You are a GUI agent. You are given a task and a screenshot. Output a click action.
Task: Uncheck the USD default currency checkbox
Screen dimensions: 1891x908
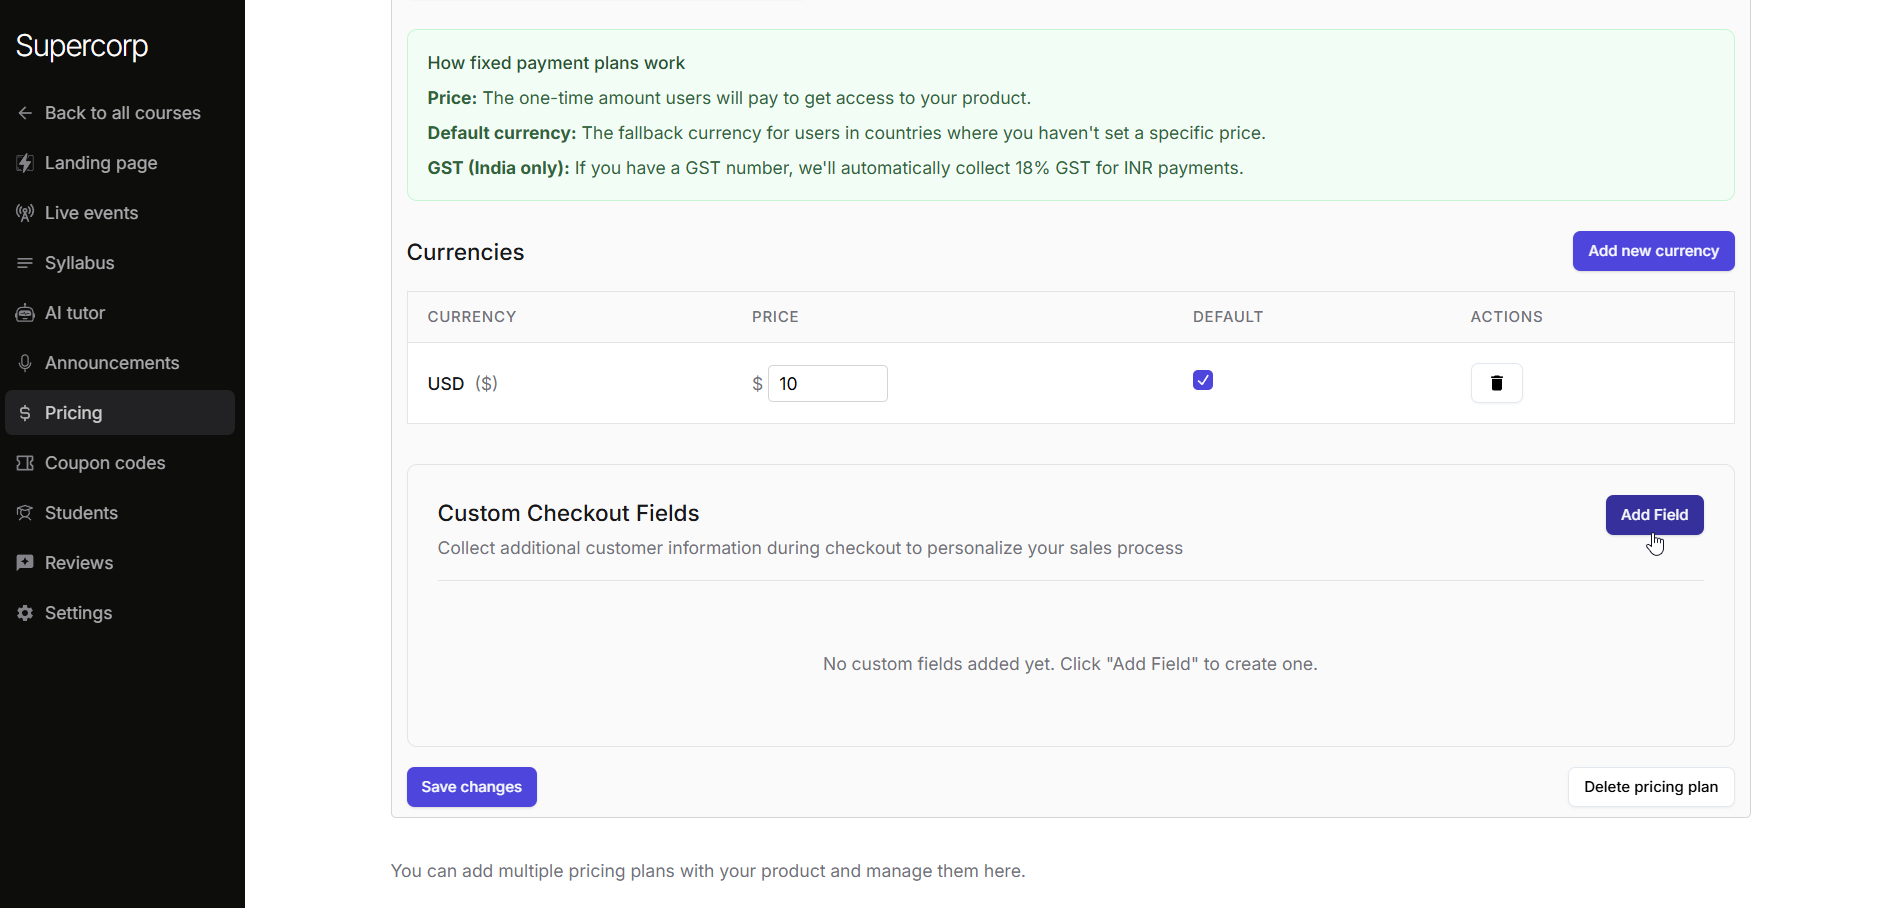point(1202,380)
